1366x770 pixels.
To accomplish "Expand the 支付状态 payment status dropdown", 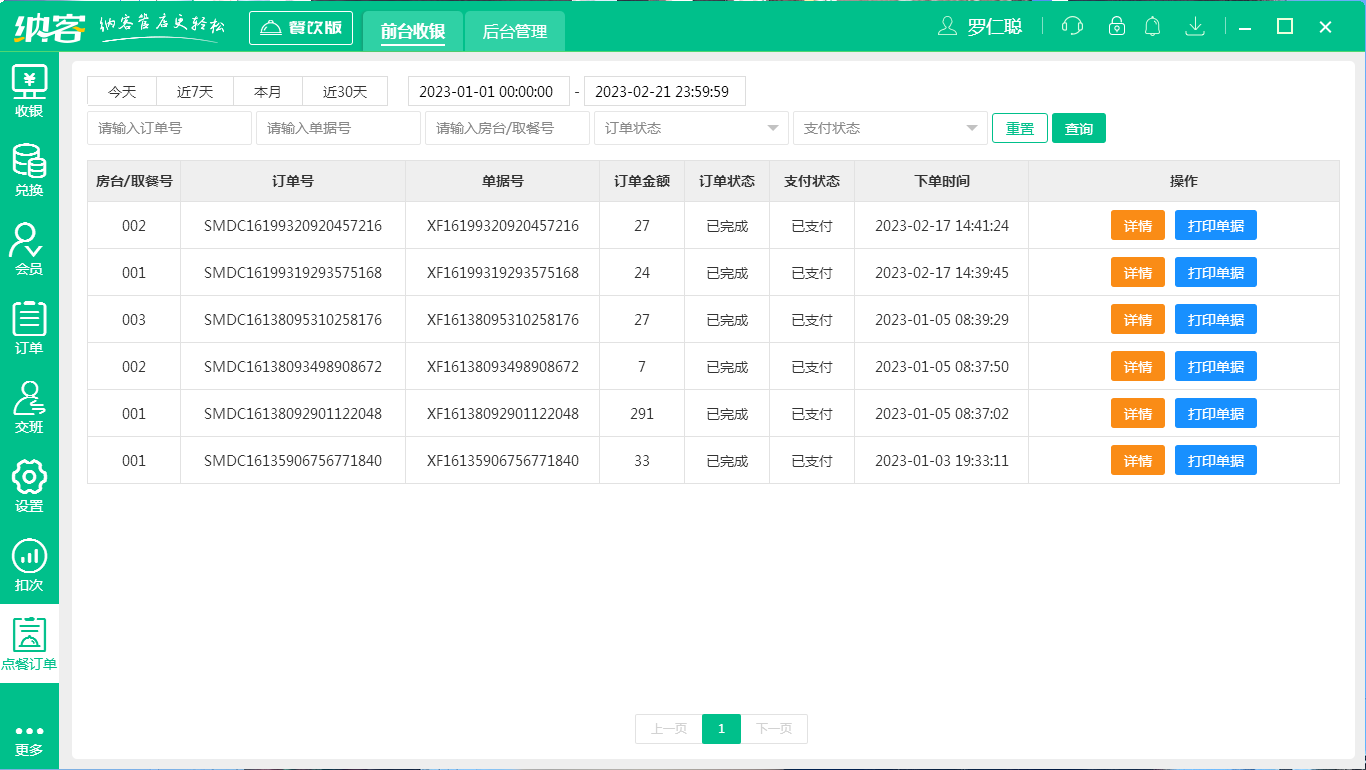I will coord(890,128).
